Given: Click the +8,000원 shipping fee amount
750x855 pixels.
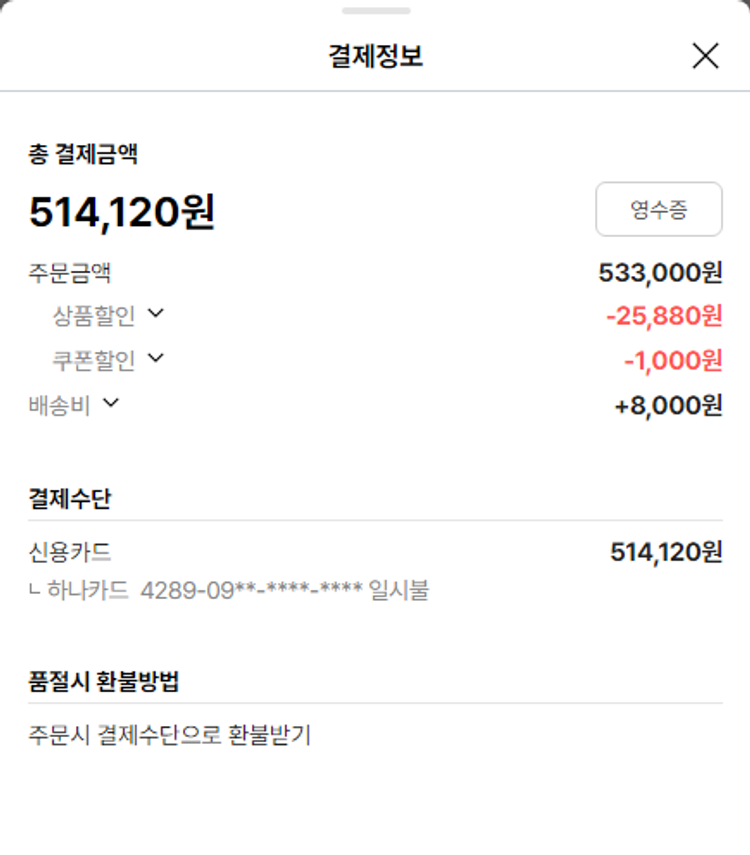Looking at the screenshot, I should (668, 406).
